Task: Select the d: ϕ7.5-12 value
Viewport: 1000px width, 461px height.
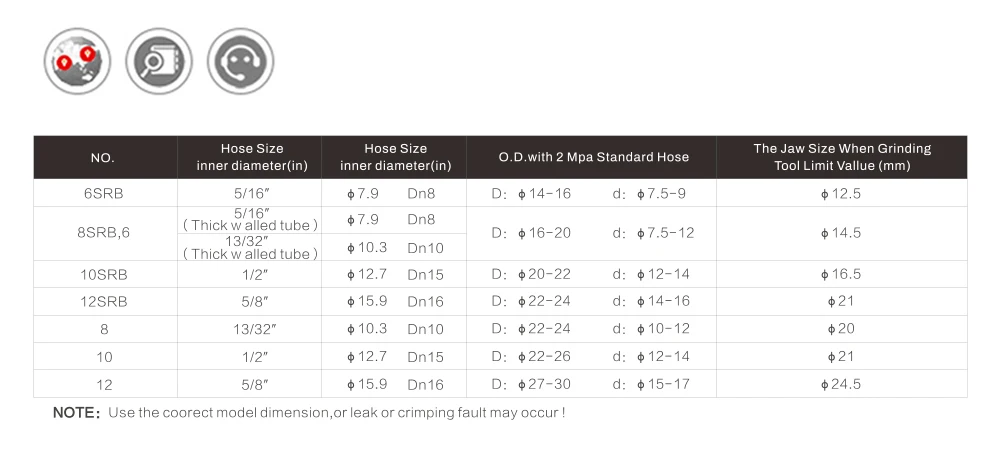Action: pyautogui.click(x=653, y=233)
